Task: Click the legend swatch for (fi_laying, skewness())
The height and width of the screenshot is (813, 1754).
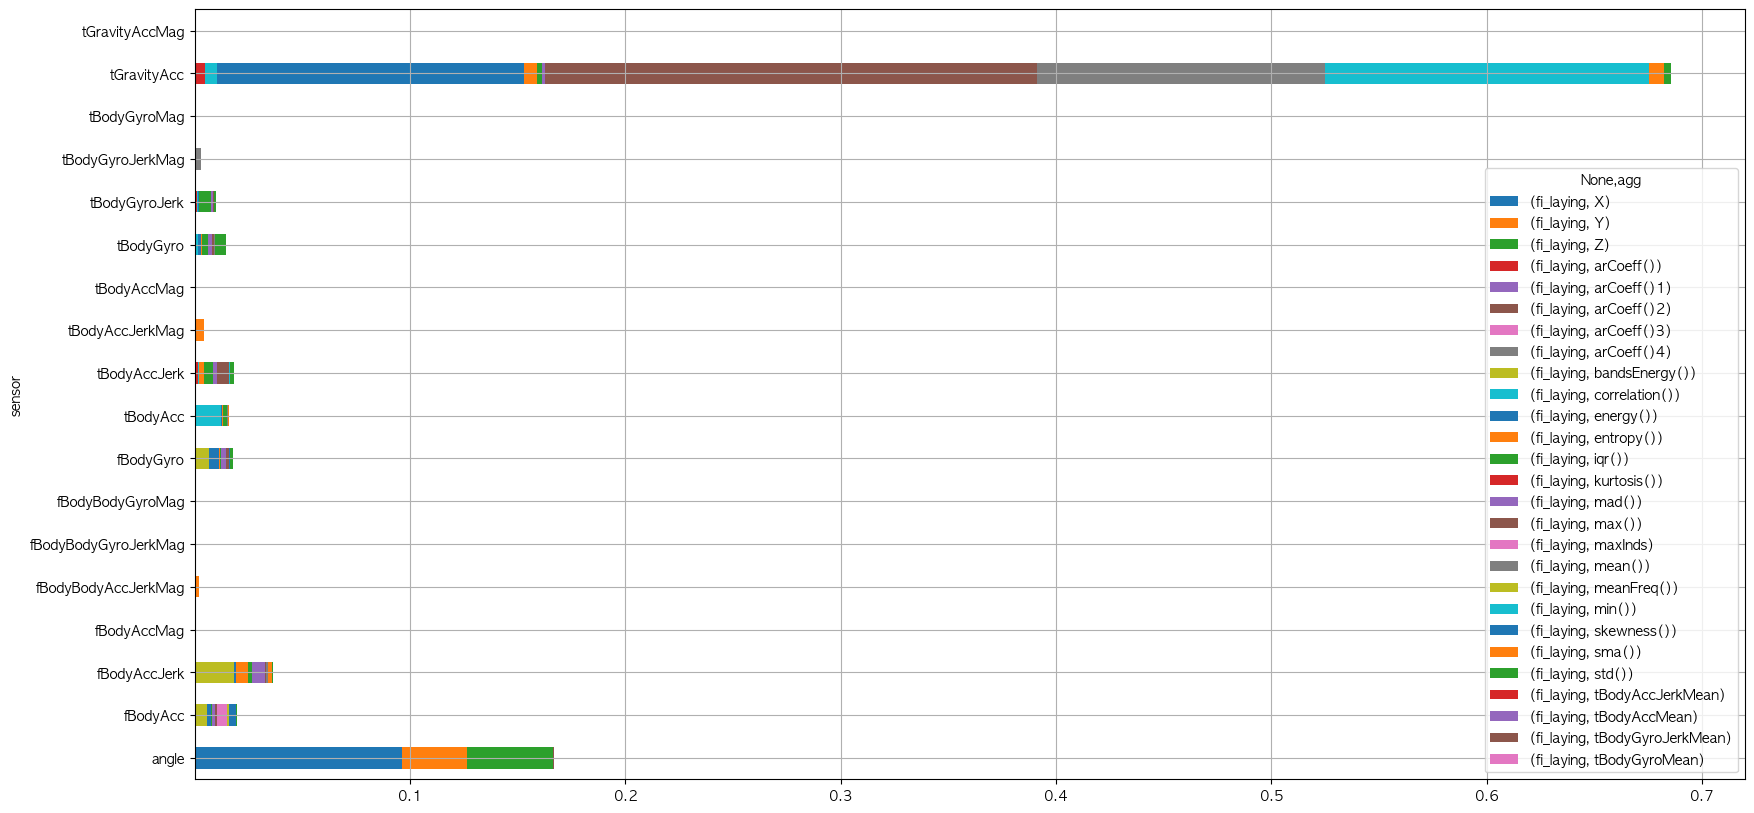Action: pos(1503,631)
